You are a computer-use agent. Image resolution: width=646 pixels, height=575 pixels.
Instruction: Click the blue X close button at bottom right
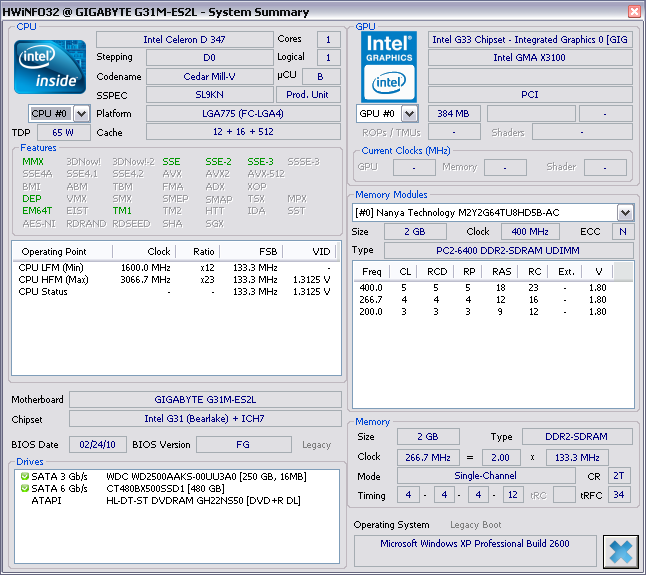click(x=620, y=551)
